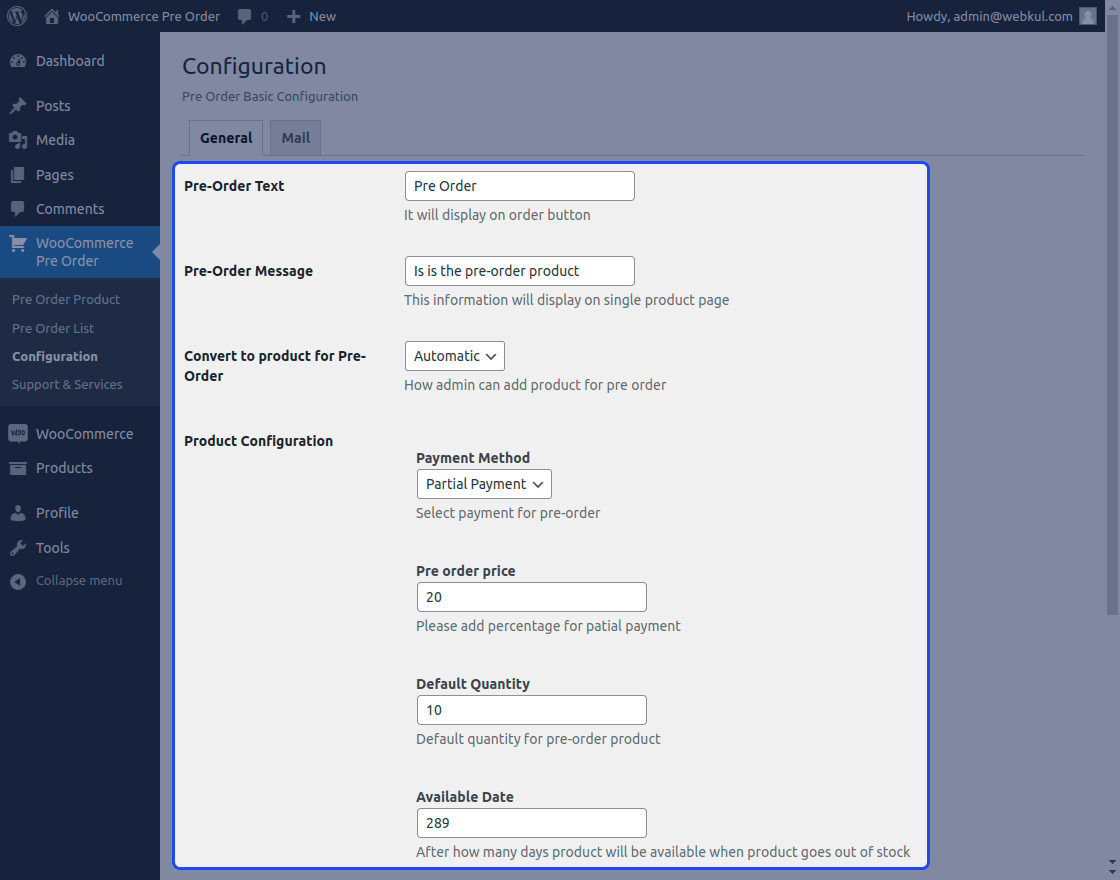The height and width of the screenshot is (880, 1120).
Task: Click the Media icon in sidebar
Action: point(18,140)
